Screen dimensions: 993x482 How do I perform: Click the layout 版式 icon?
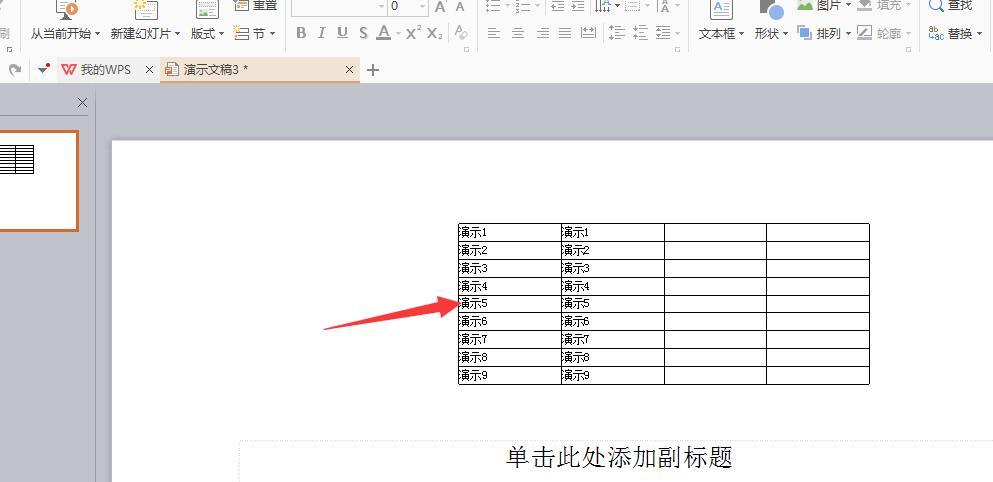[x=207, y=9]
